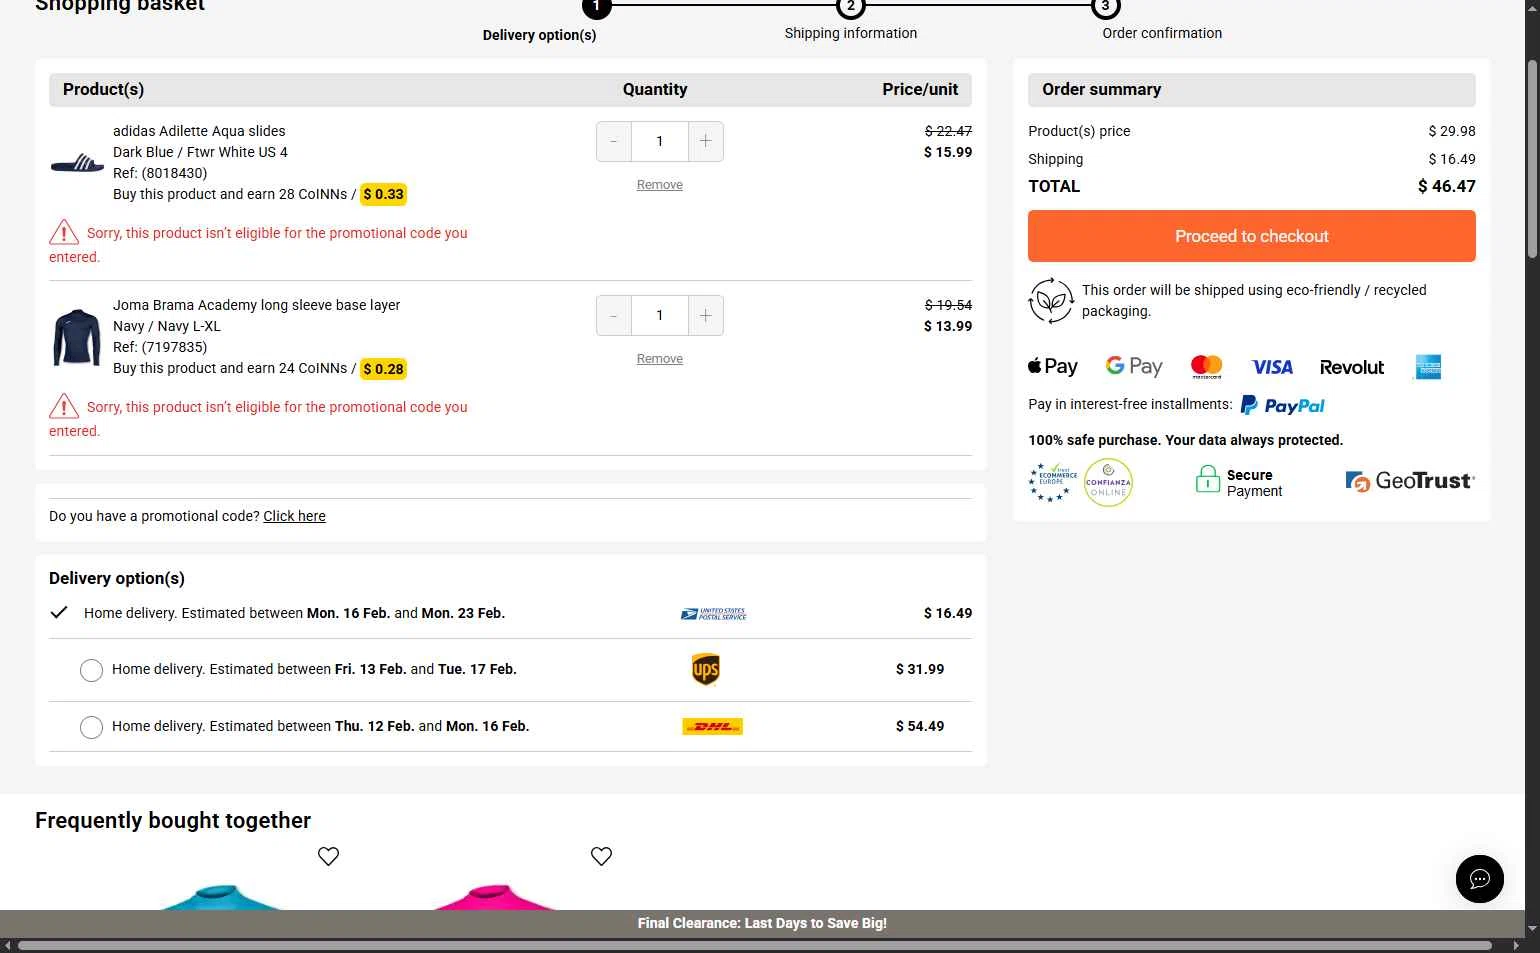Click the vertical scrollbar thumb
The image size is (1540, 953).
pos(1532,158)
